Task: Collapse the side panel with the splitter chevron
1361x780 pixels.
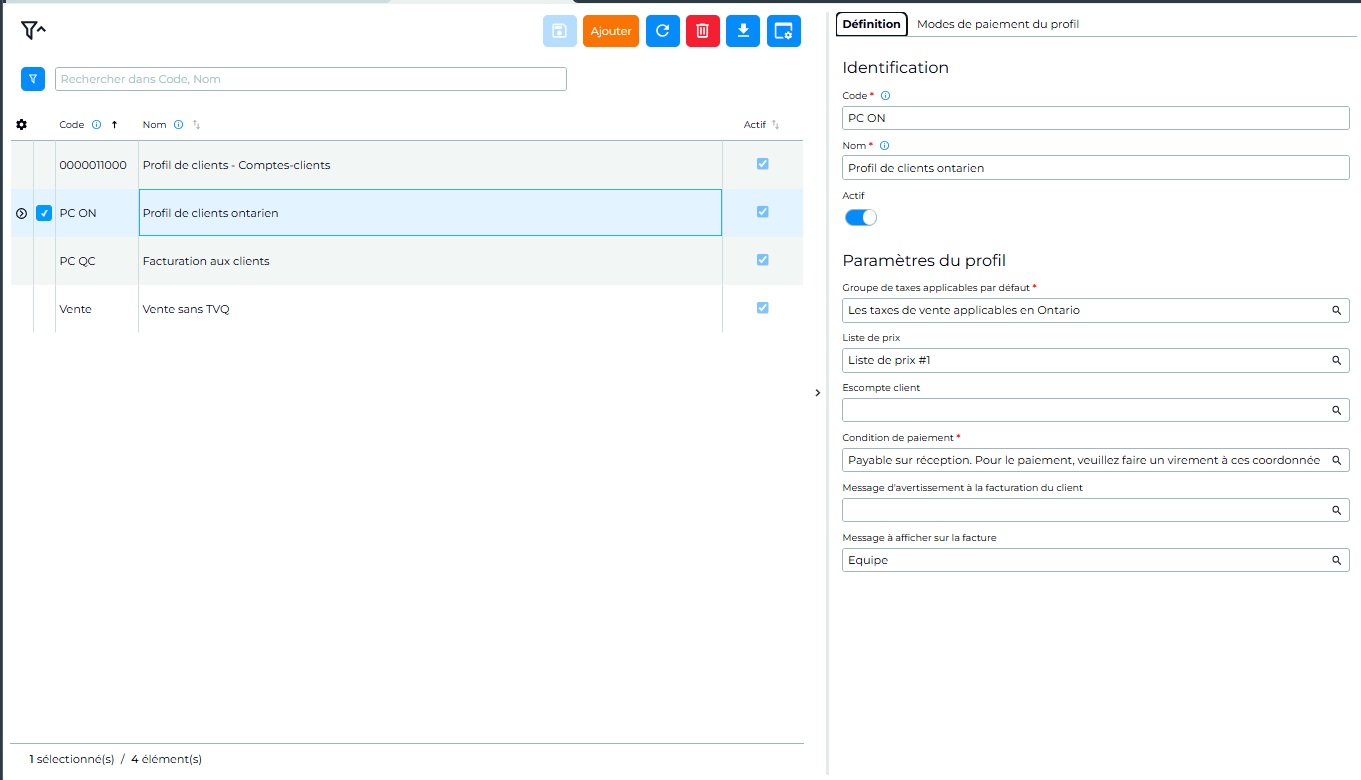Action: click(x=817, y=393)
